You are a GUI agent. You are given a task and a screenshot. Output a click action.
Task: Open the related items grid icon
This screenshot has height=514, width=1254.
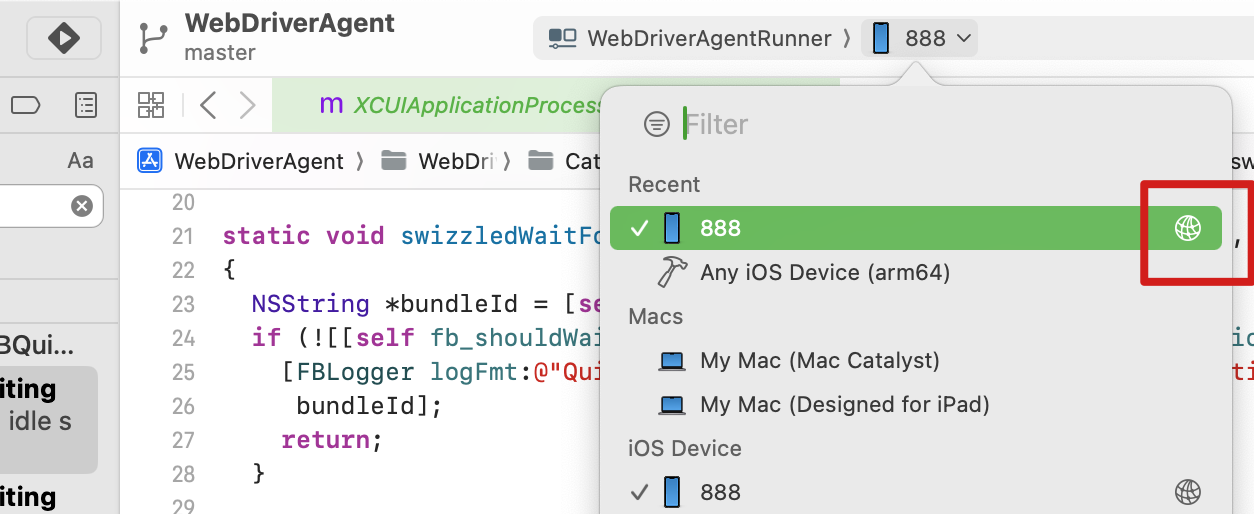point(151,105)
